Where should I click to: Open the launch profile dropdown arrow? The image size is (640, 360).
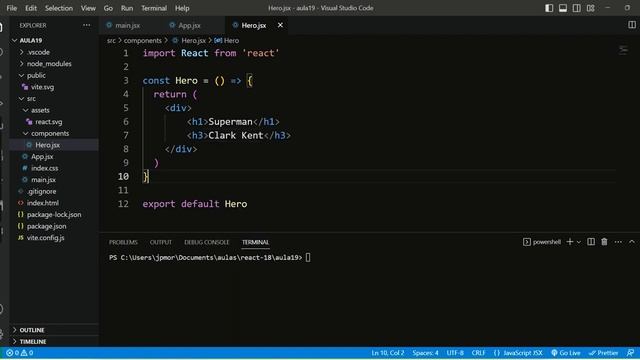[579, 242]
